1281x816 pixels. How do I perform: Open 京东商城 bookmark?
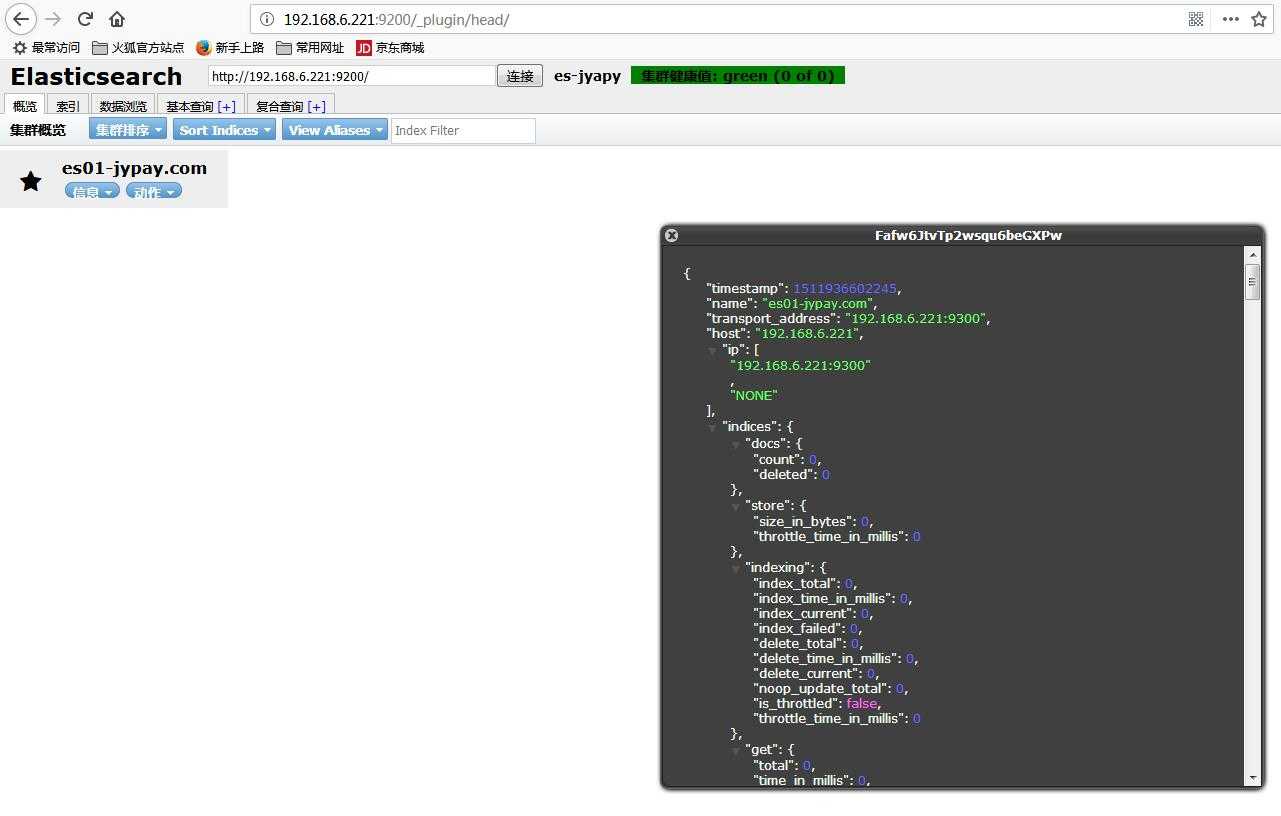pos(390,47)
